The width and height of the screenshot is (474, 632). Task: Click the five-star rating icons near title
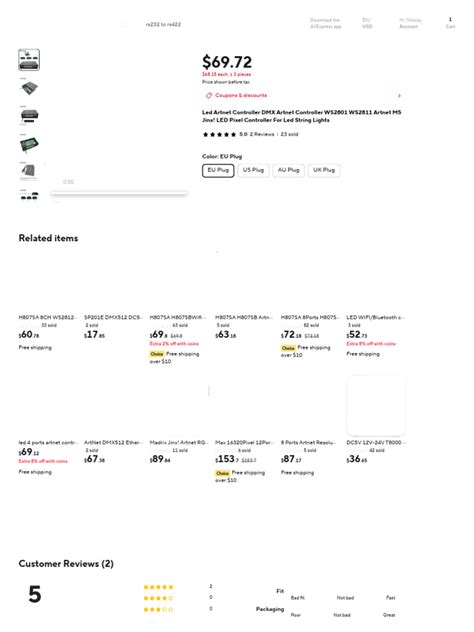tap(219, 134)
